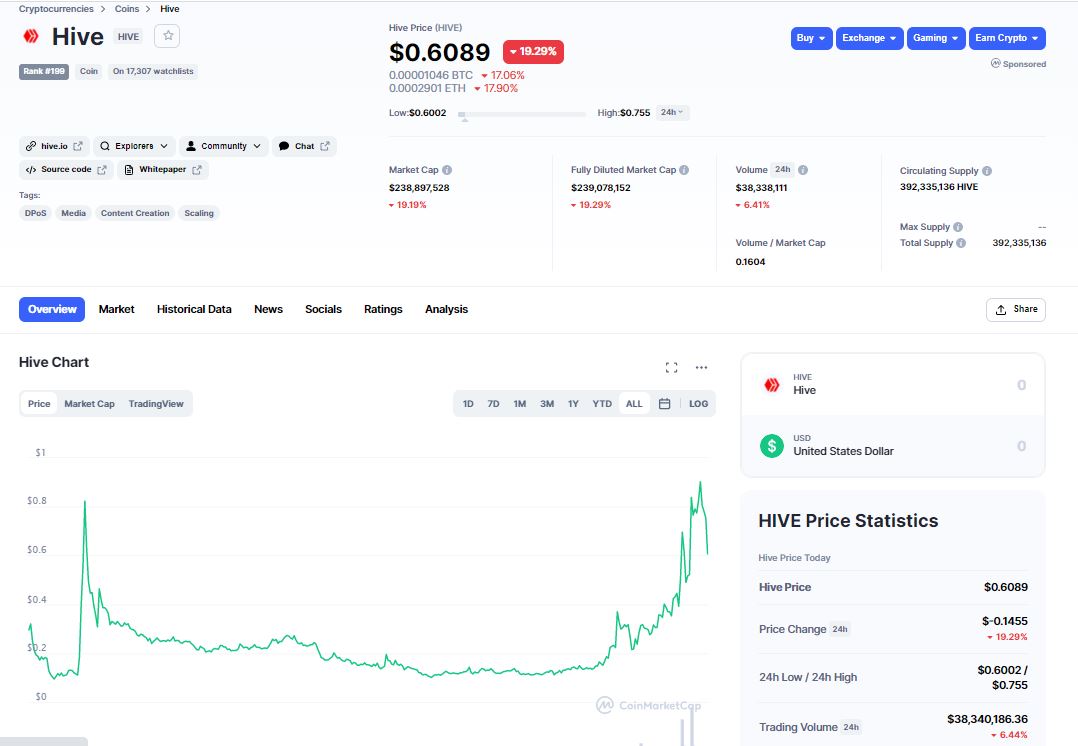The width and height of the screenshot is (1078, 746).
Task: Switch to the Socials tab
Action: (323, 309)
